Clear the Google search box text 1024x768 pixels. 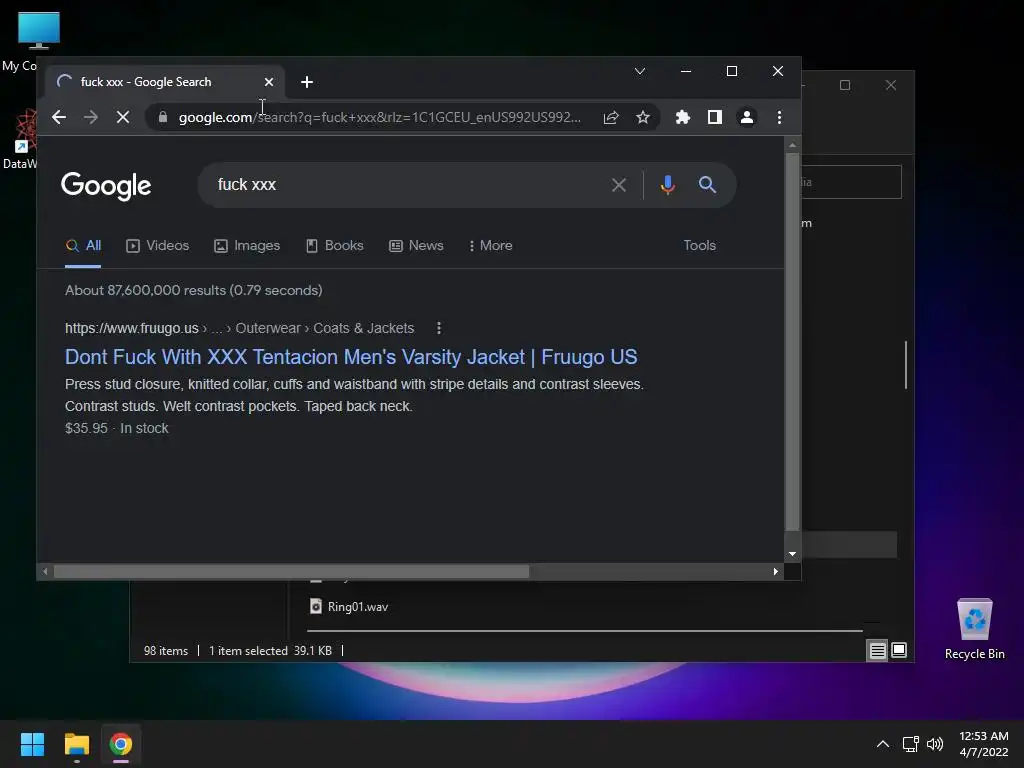618,185
